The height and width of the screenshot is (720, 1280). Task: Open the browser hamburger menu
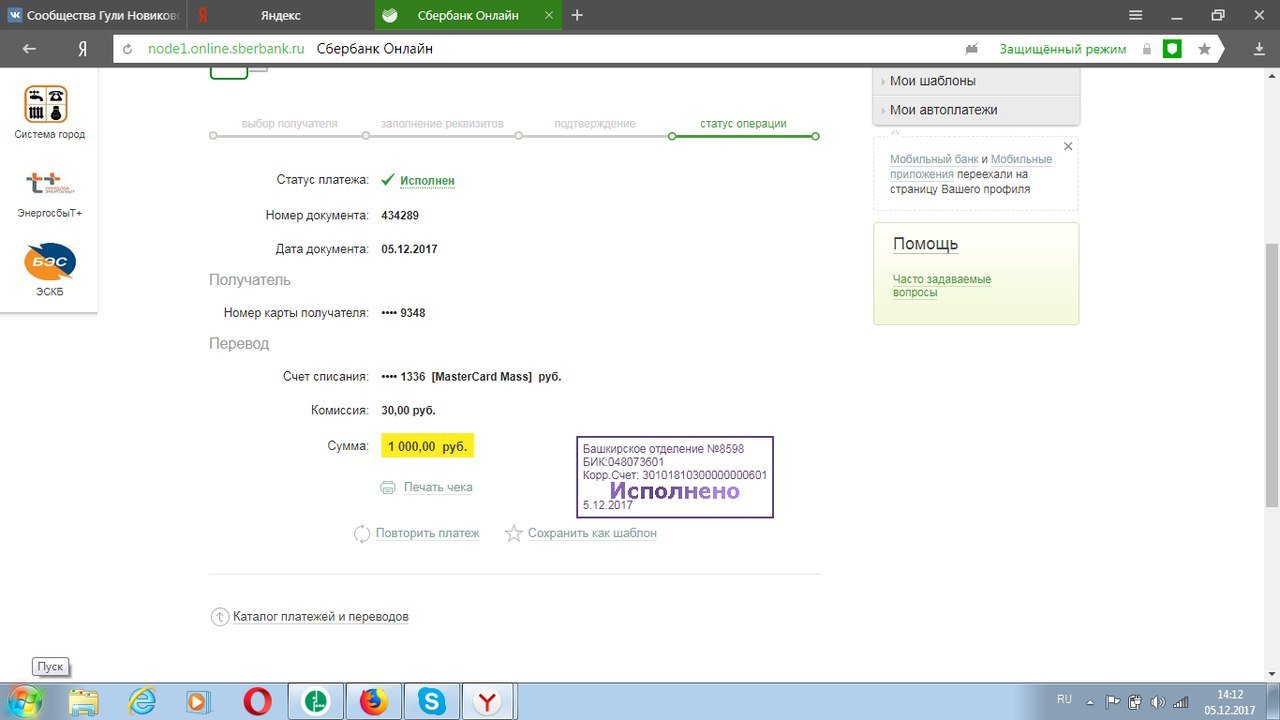(1135, 15)
